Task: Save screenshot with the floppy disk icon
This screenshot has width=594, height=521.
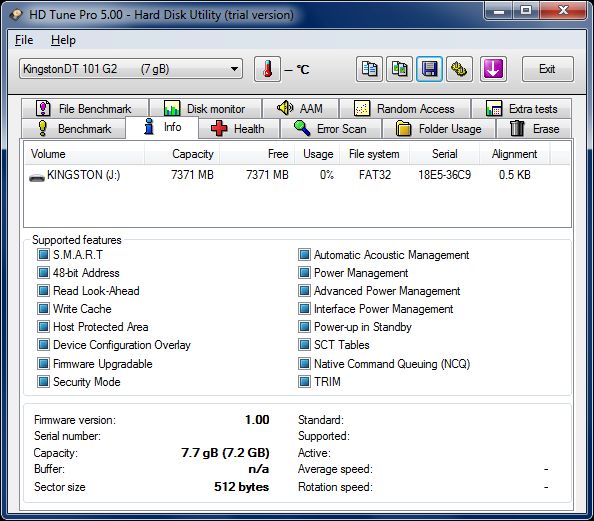Action: pyautogui.click(x=429, y=69)
